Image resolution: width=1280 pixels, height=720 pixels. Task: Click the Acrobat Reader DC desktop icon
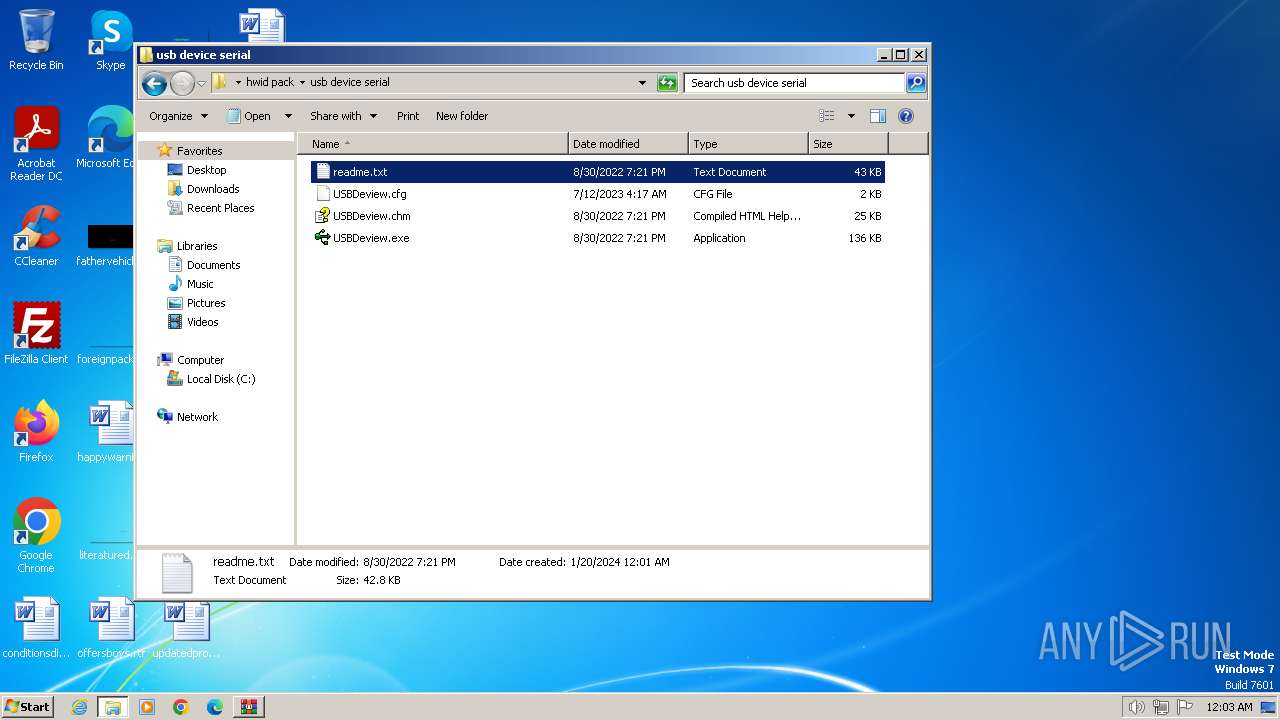coord(36,145)
